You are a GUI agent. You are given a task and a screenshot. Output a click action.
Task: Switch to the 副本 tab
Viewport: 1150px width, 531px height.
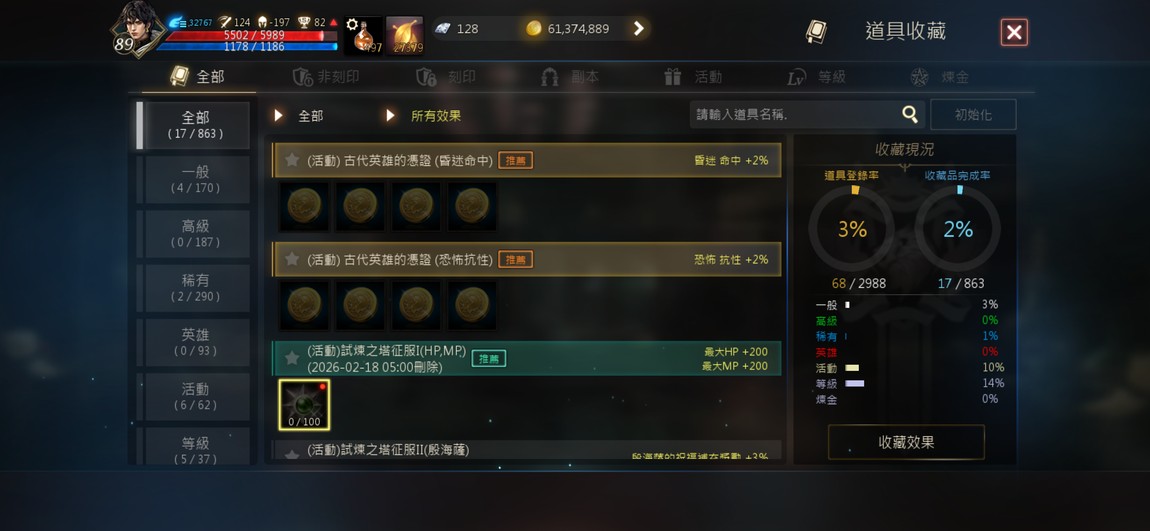coord(569,77)
